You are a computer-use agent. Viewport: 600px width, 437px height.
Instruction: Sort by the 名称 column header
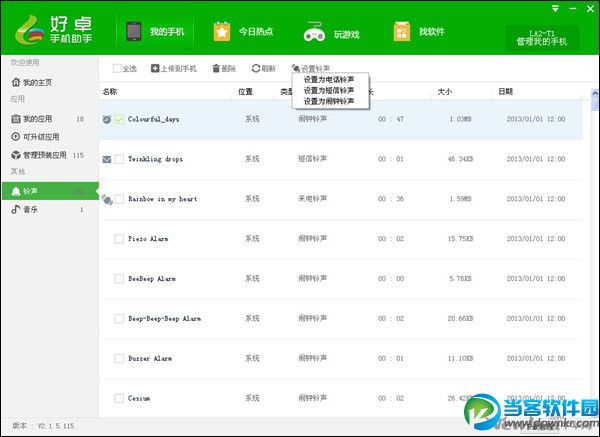point(110,91)
